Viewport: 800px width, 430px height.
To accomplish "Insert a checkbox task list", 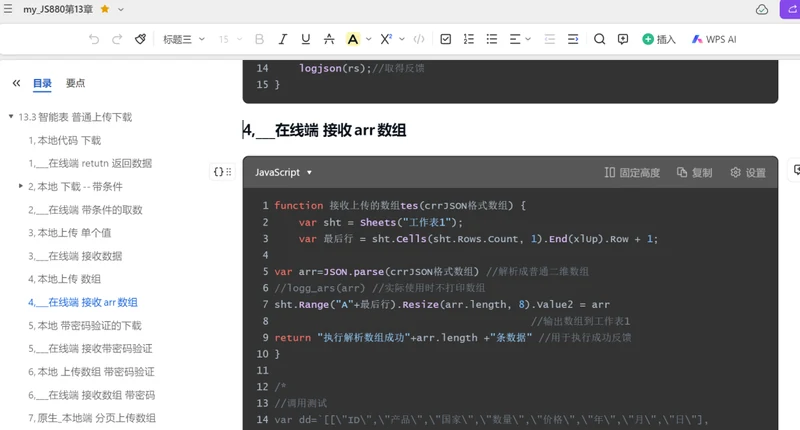I will pos(445,39).
